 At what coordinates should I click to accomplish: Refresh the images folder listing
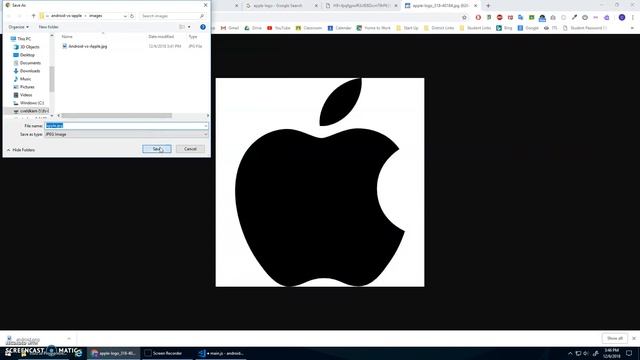point(132,16)
